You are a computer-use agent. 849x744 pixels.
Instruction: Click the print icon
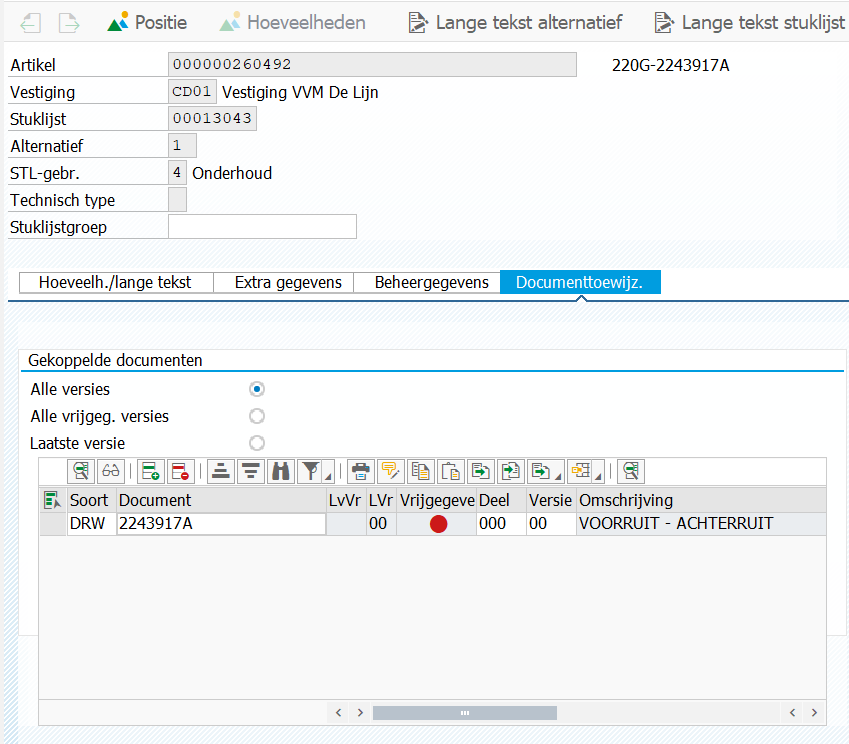361,471
